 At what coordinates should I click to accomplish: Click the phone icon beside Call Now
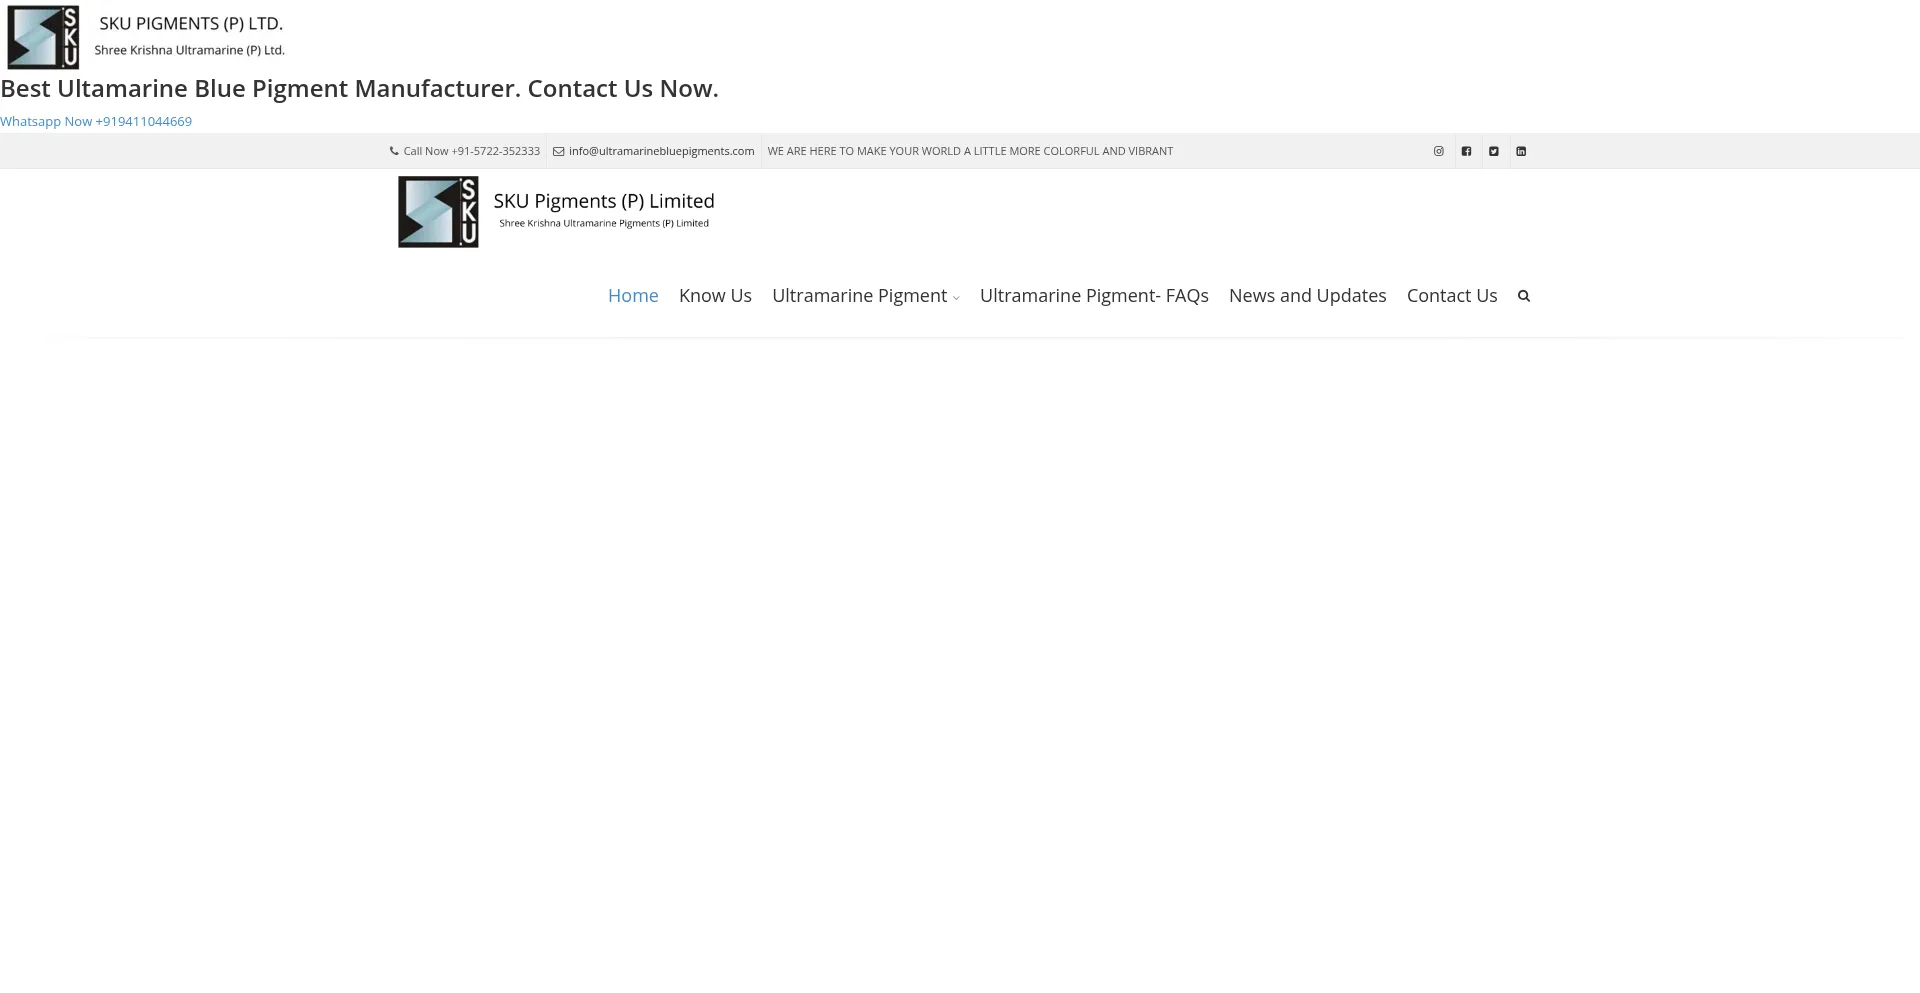(394, 151)
